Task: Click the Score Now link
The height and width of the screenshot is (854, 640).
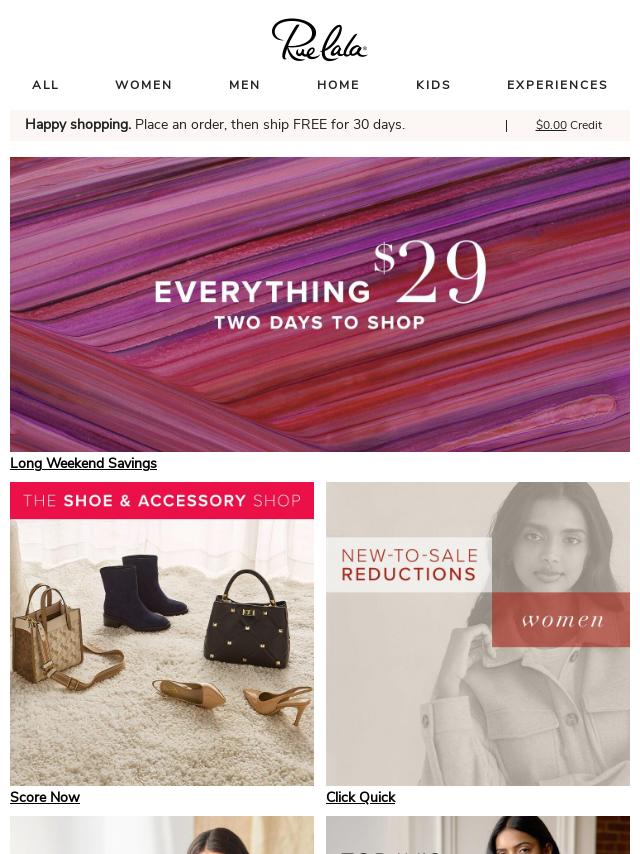Action: click(45, 797)
